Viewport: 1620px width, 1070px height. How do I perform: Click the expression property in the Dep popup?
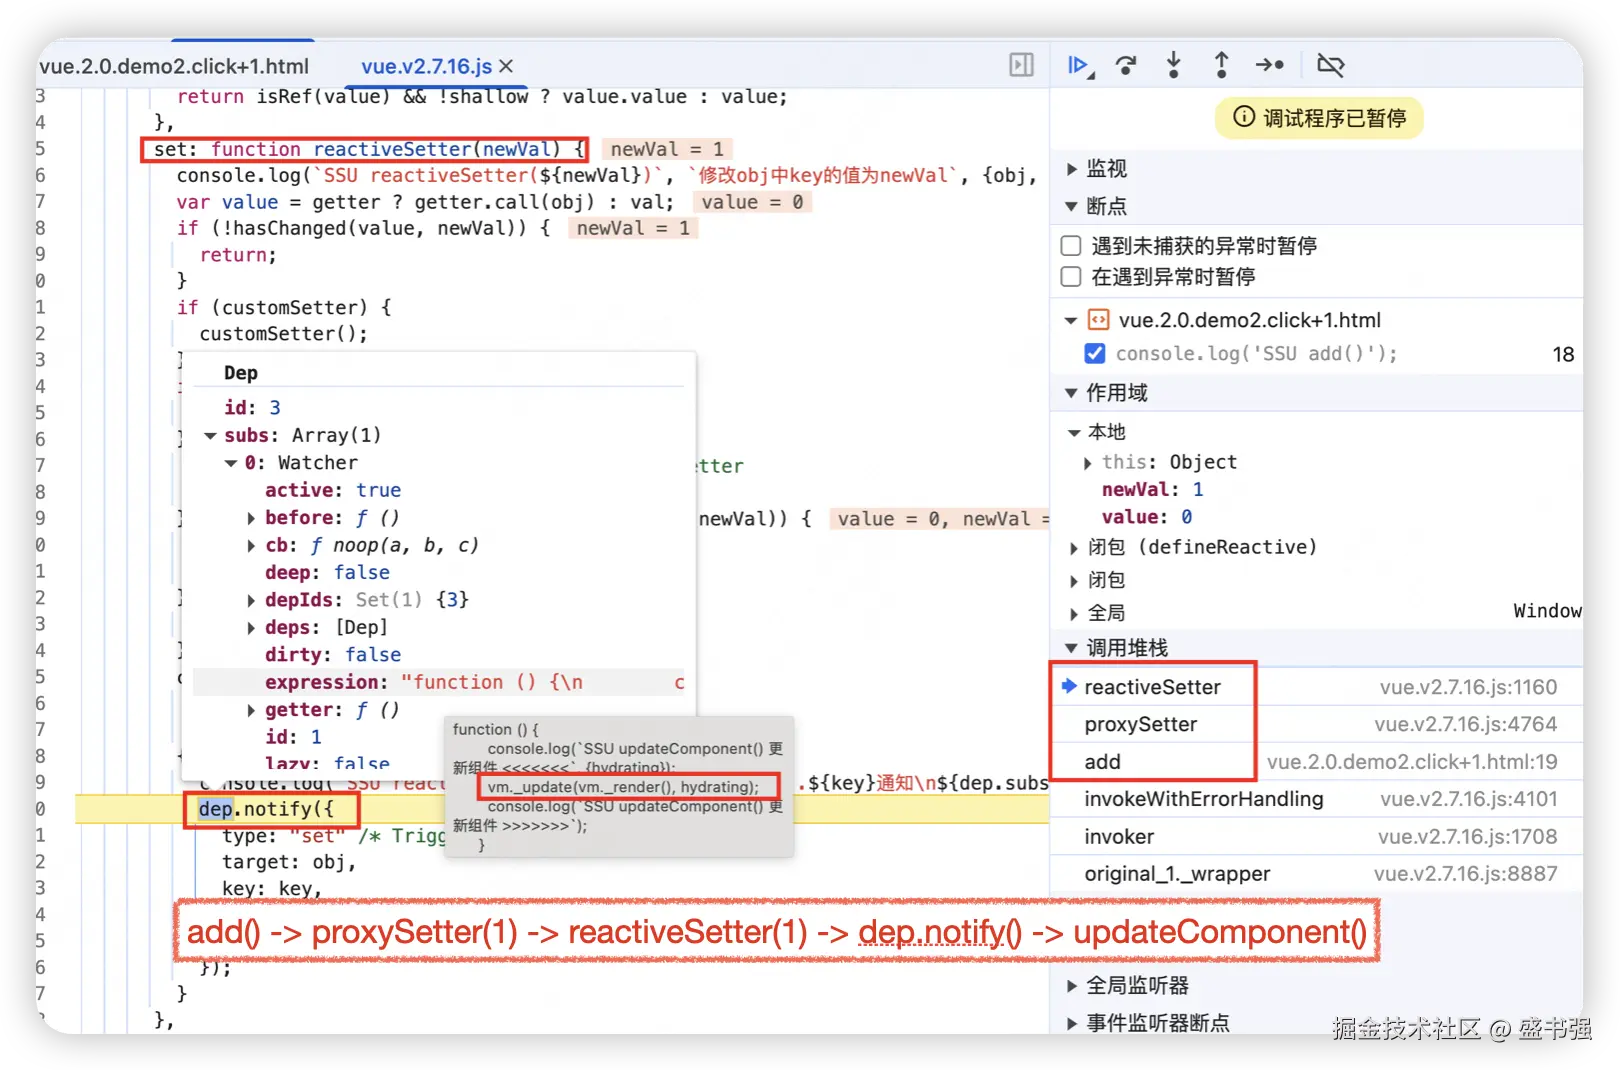pyautogui.click(x=438, y=682)
